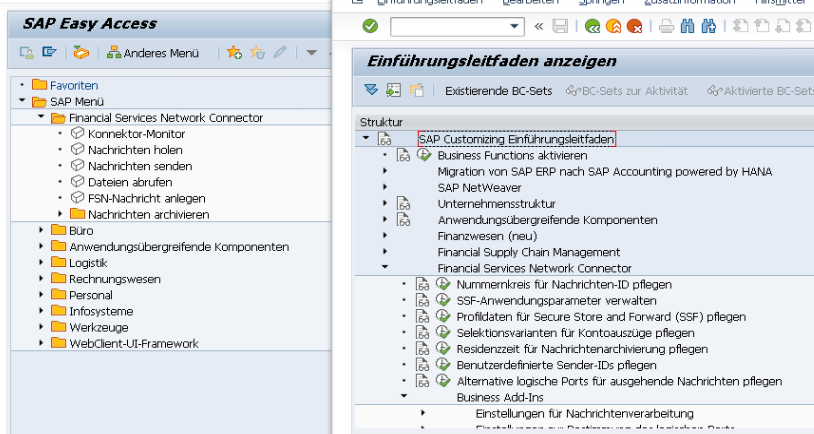Click the Existierende BC-Sets button
The image size is (814, 434).
[x=498, y=91]
